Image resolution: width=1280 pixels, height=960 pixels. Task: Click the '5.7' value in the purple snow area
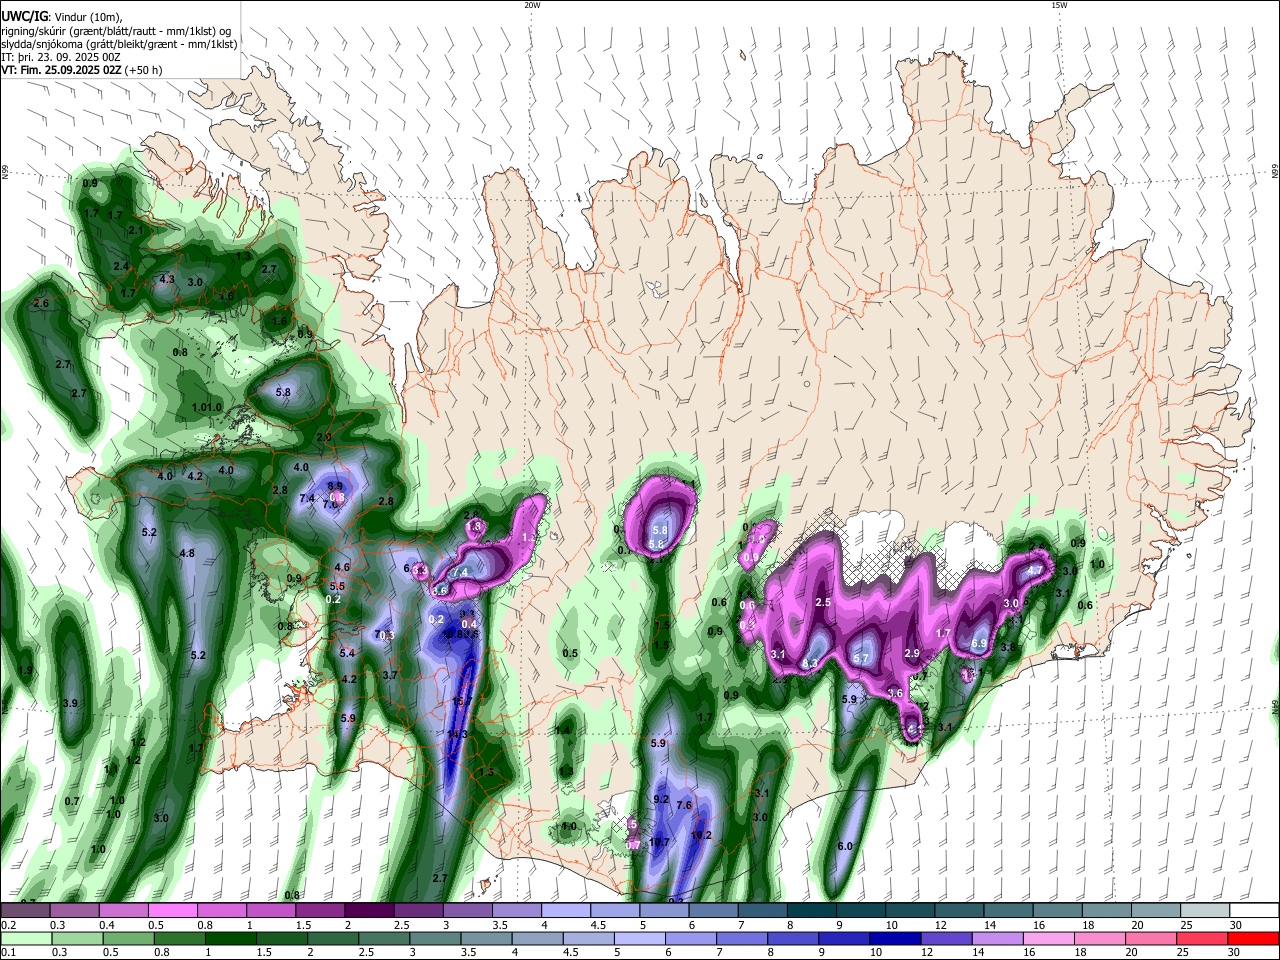[x=861, y=658]
